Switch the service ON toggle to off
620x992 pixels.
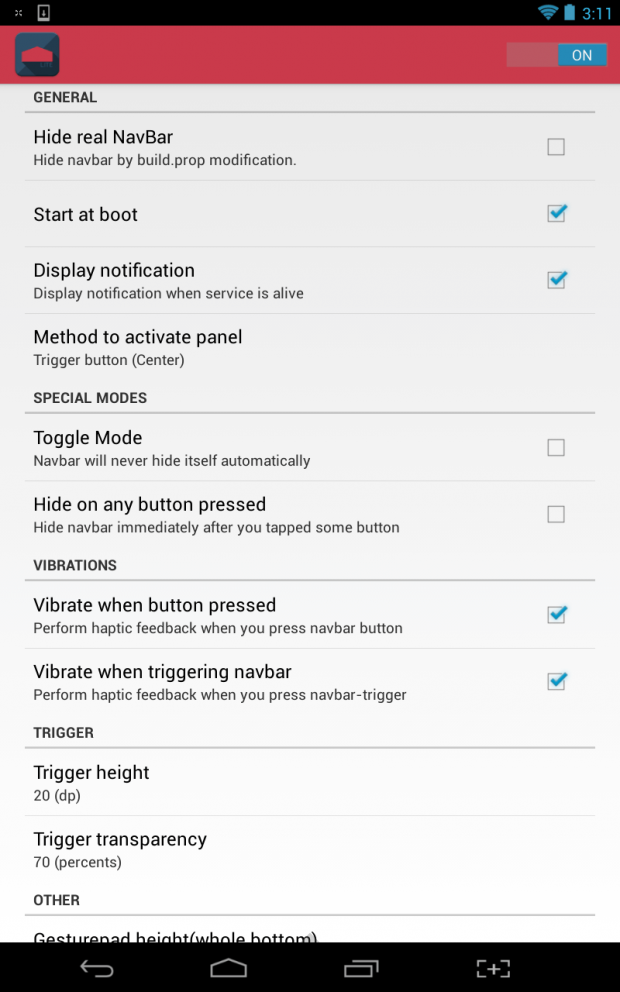(x=556, y=55)
